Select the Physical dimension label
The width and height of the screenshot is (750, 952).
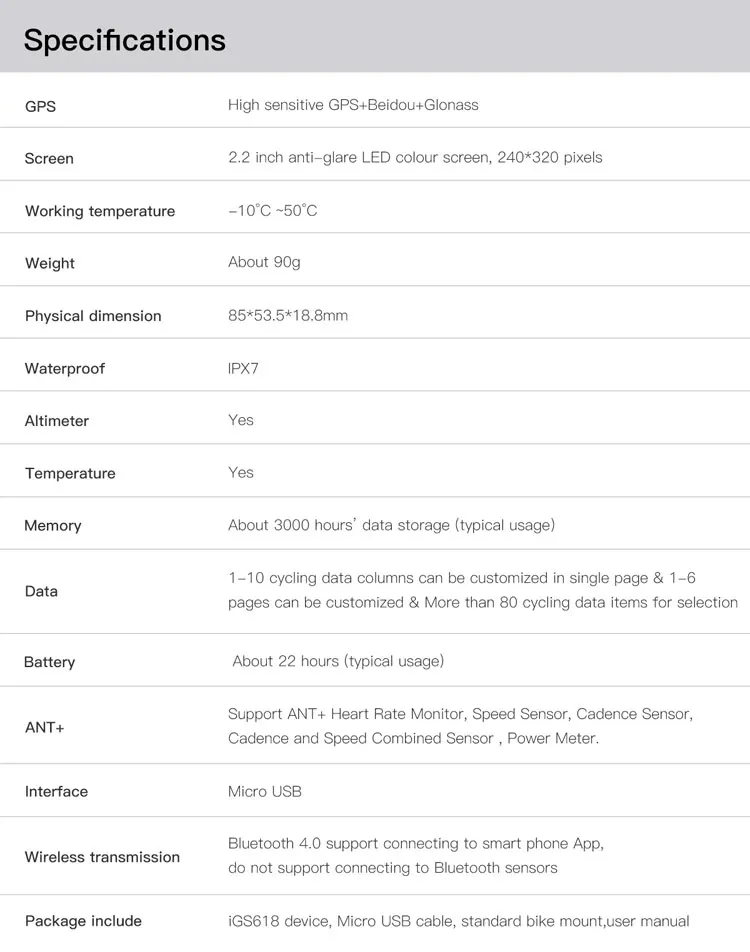(93, 316)
